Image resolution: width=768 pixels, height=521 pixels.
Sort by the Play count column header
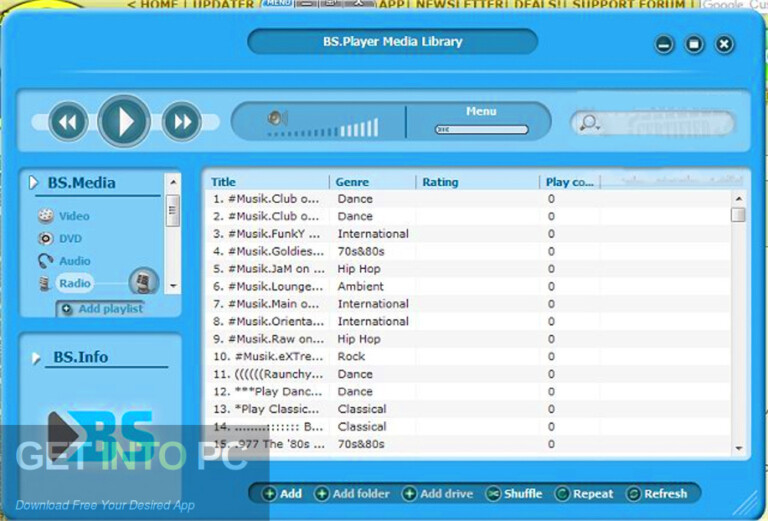tap(570, 182)
